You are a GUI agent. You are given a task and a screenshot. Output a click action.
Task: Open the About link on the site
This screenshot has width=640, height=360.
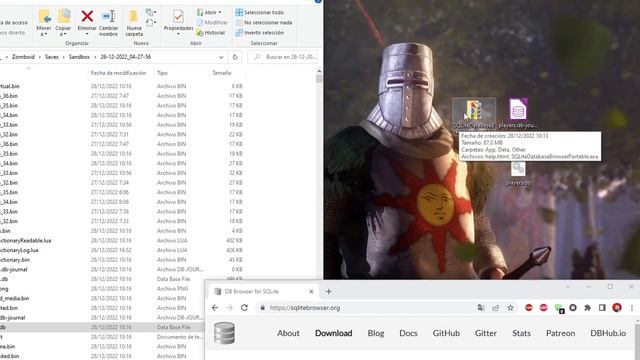(288, 333)
